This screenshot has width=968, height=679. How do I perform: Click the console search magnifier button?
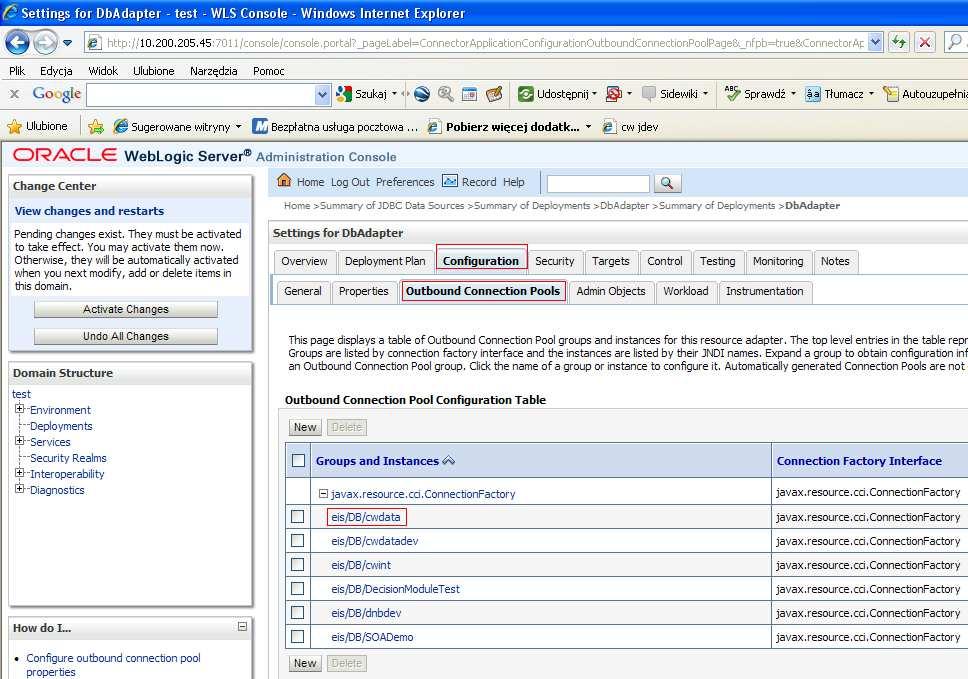click(667, 183)
